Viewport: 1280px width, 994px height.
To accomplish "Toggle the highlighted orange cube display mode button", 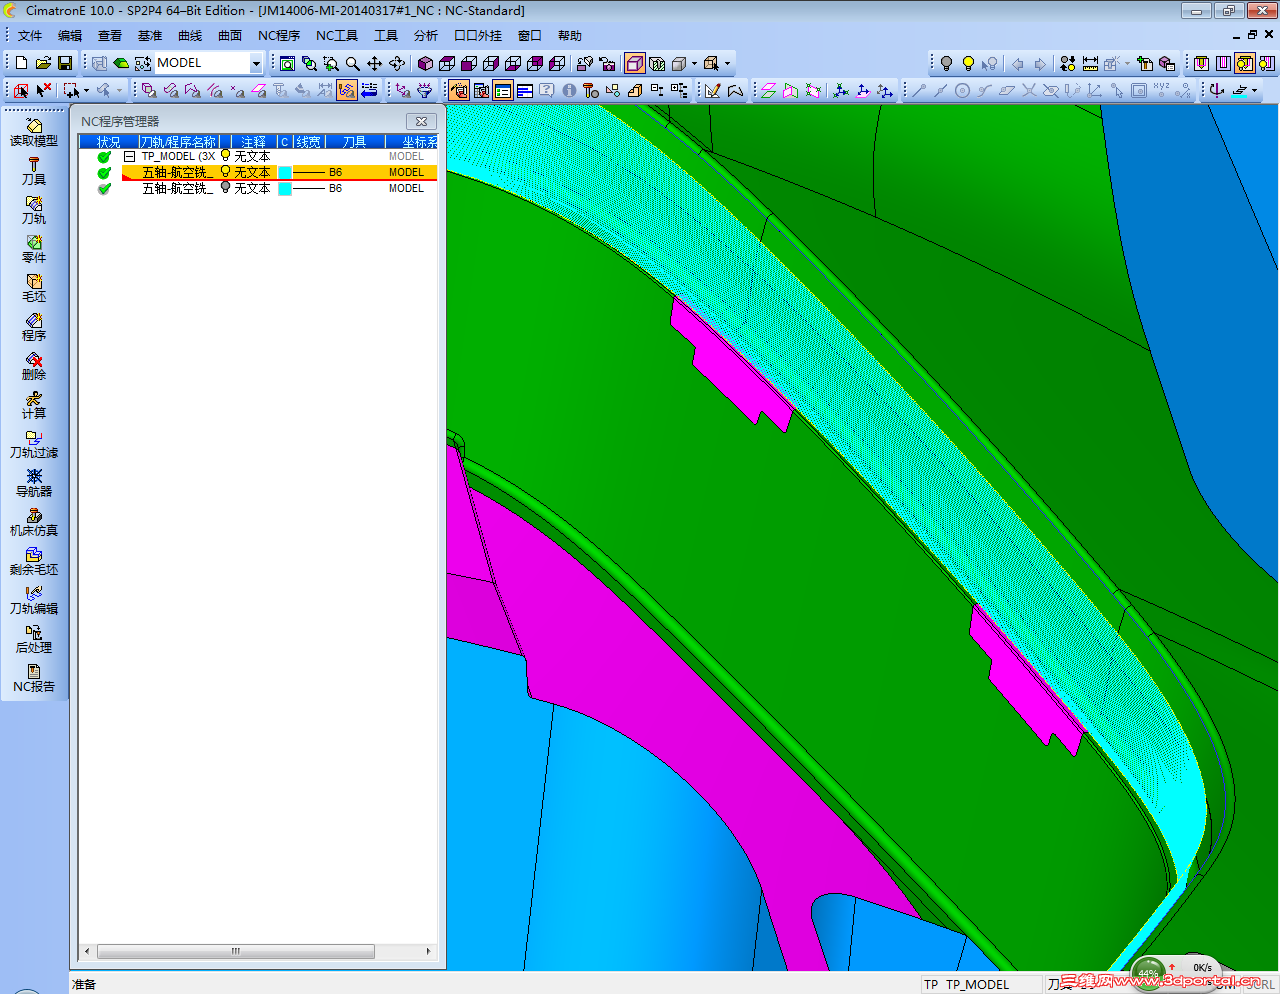I will pos(635,63).
